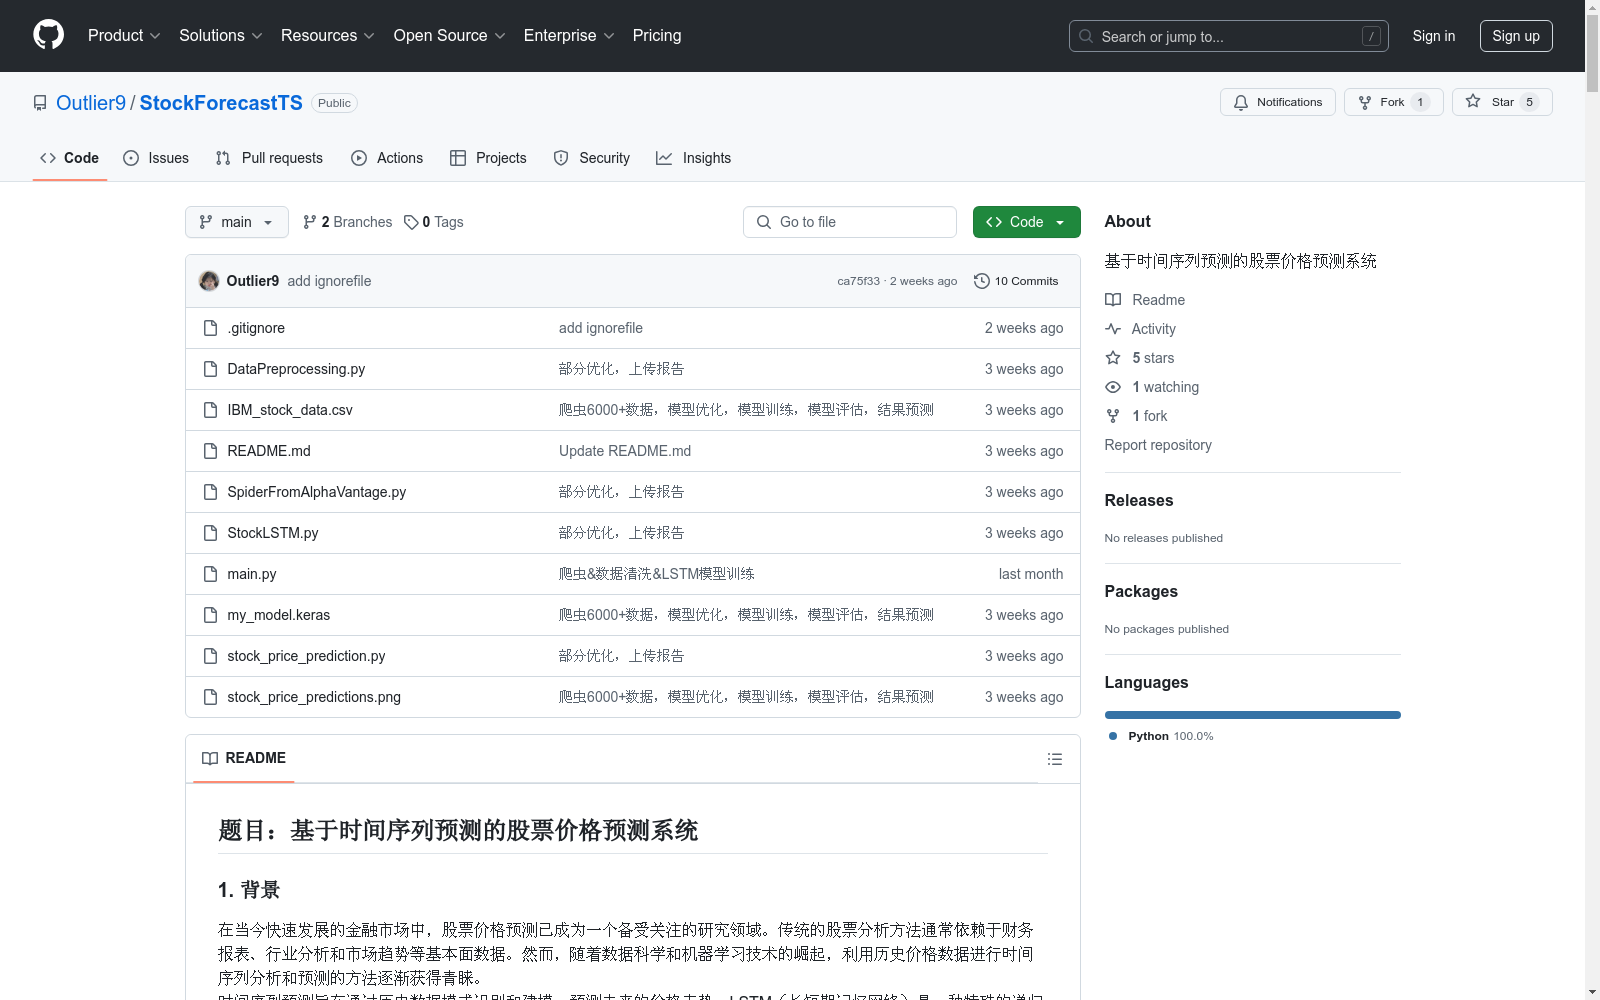Expand the Solutions menu
The width and height of the screenshot is (1600, 1000).
click(220, 35)
